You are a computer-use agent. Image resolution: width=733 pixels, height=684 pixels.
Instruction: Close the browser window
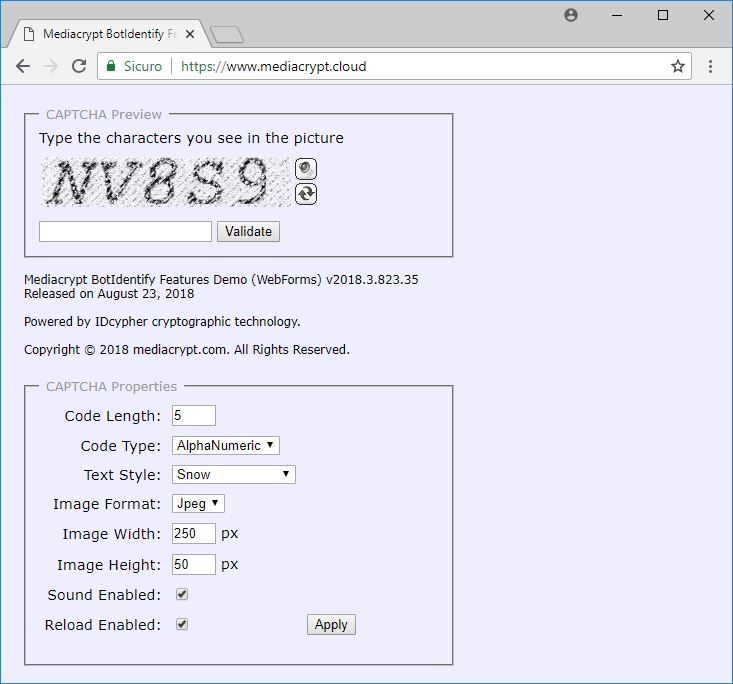point(709,15)
